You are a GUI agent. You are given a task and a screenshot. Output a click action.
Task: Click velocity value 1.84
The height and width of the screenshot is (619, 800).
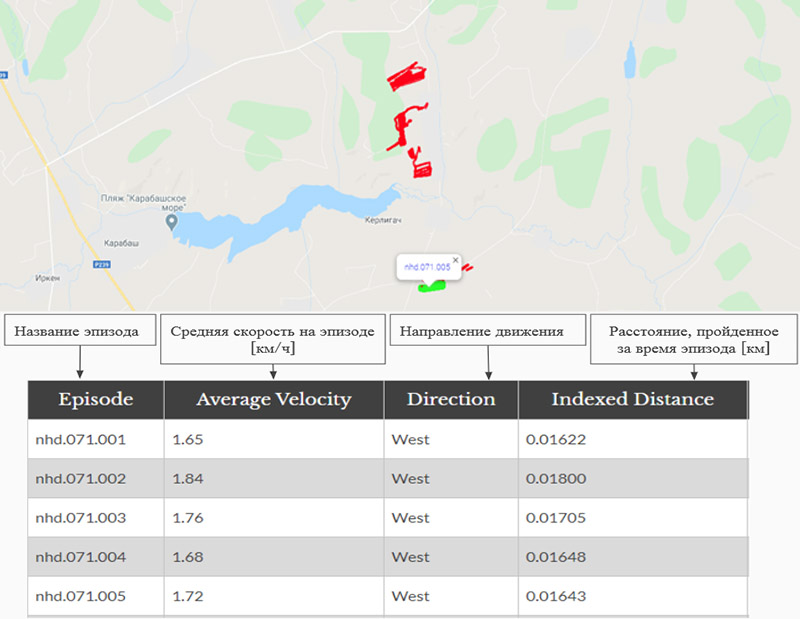click(188, 479)
